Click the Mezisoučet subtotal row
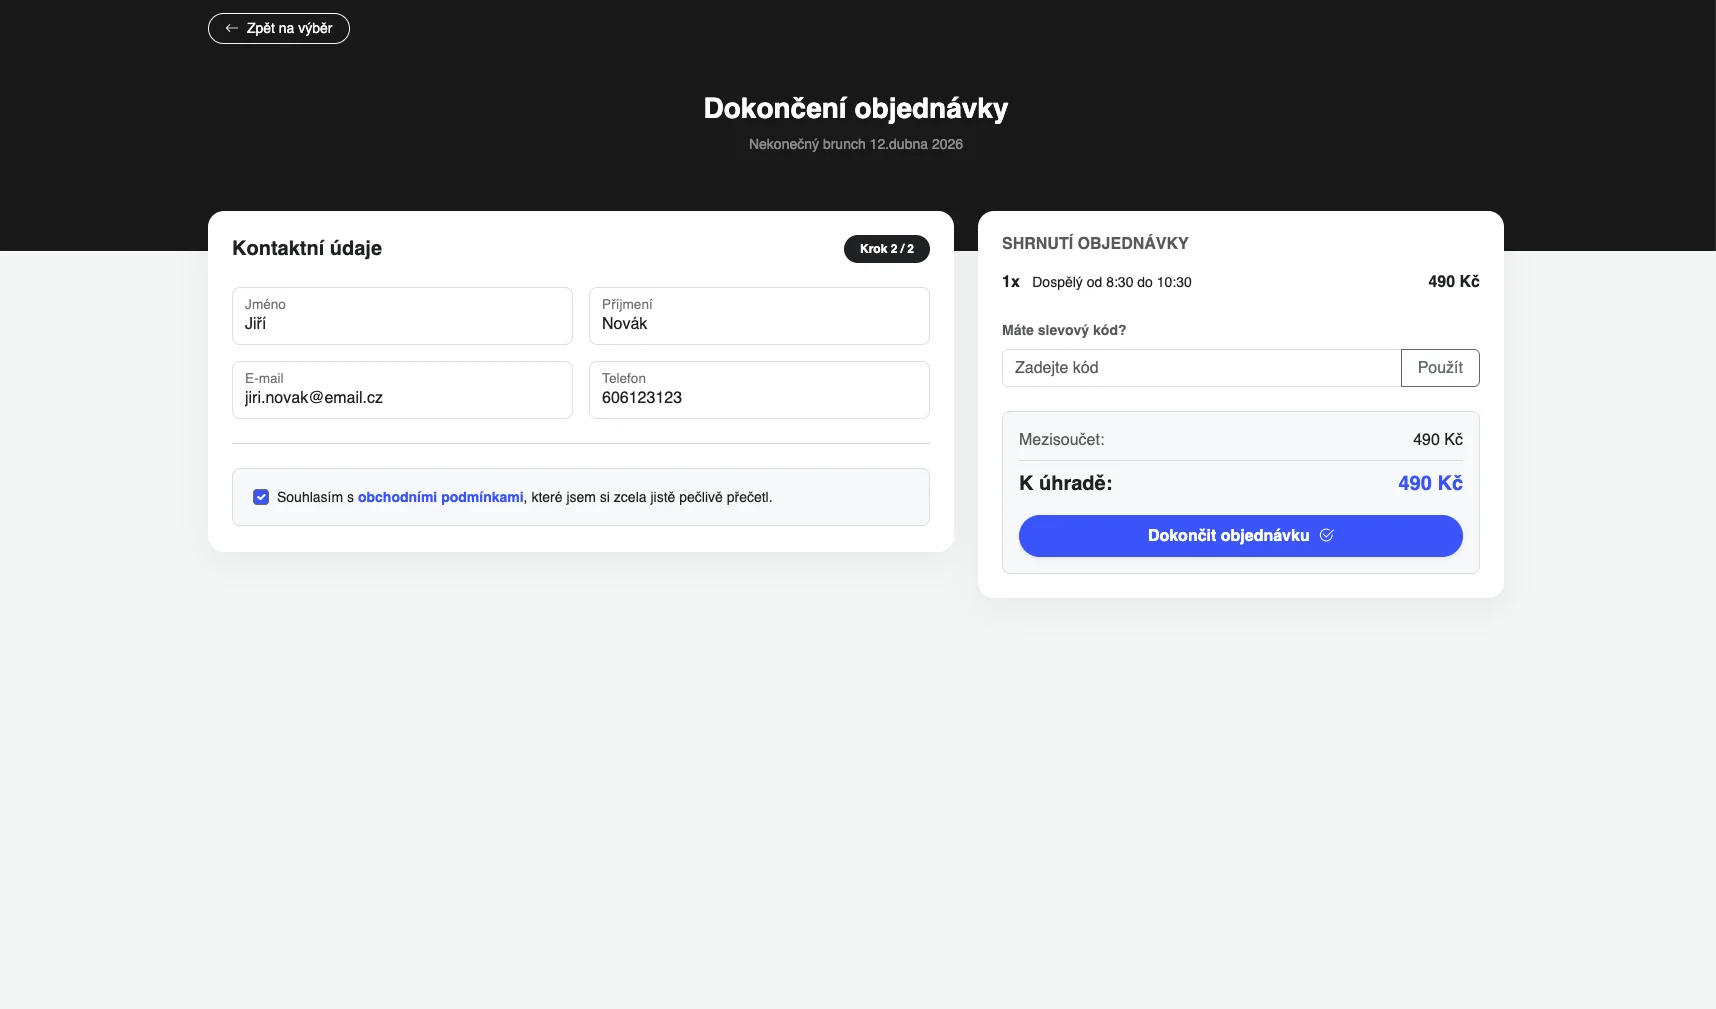The image size is (1716, 1009). coord(1240,439)
